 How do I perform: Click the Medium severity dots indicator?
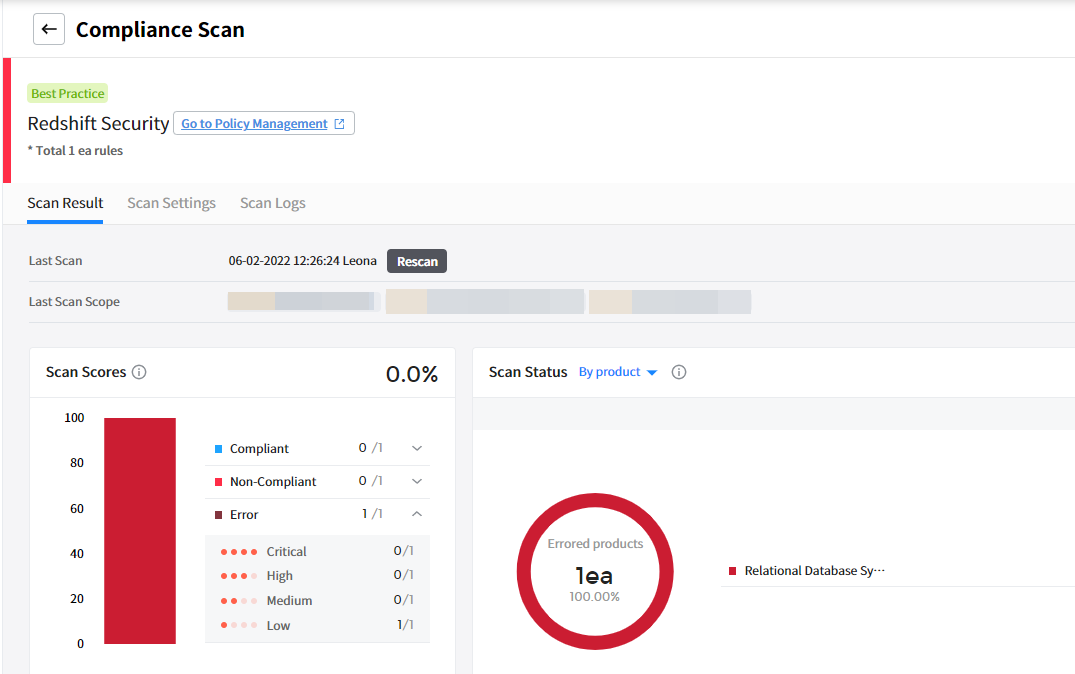coord(239,601)
